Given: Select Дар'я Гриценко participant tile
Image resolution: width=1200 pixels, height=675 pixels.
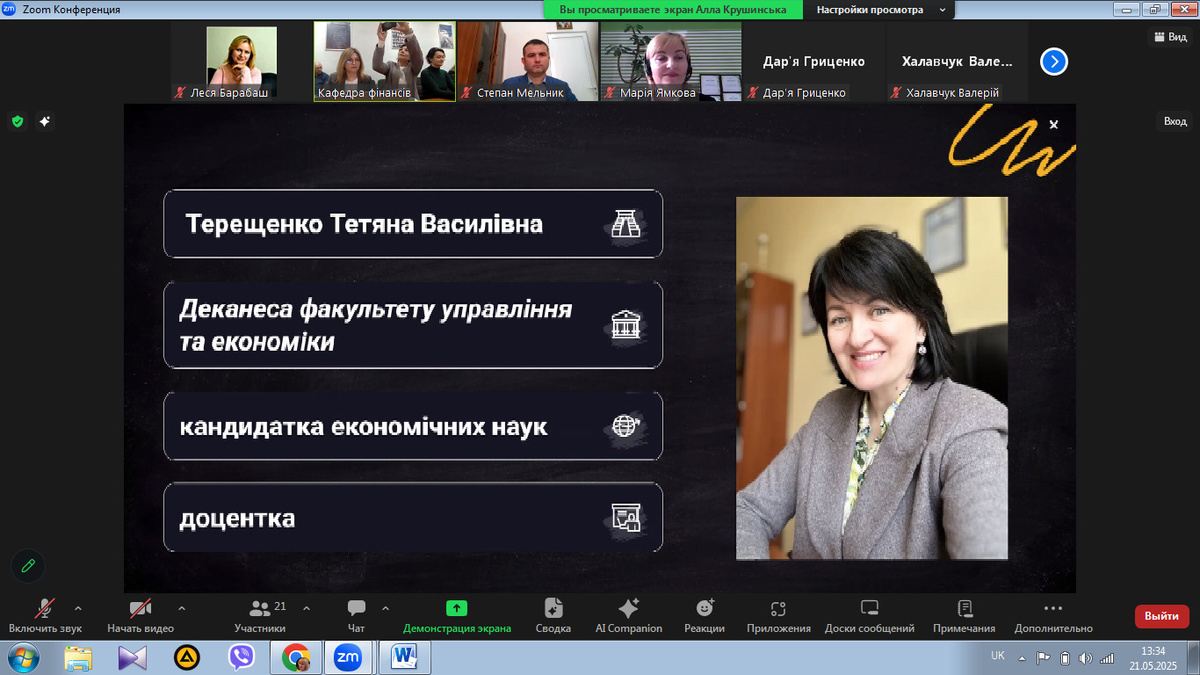Looking at the screenshot, I should [x=813, y=62].
